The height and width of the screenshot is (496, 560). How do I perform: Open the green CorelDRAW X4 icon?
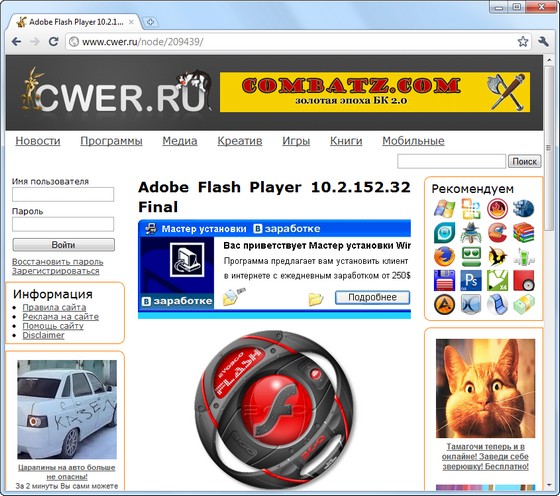coord(497,280)
